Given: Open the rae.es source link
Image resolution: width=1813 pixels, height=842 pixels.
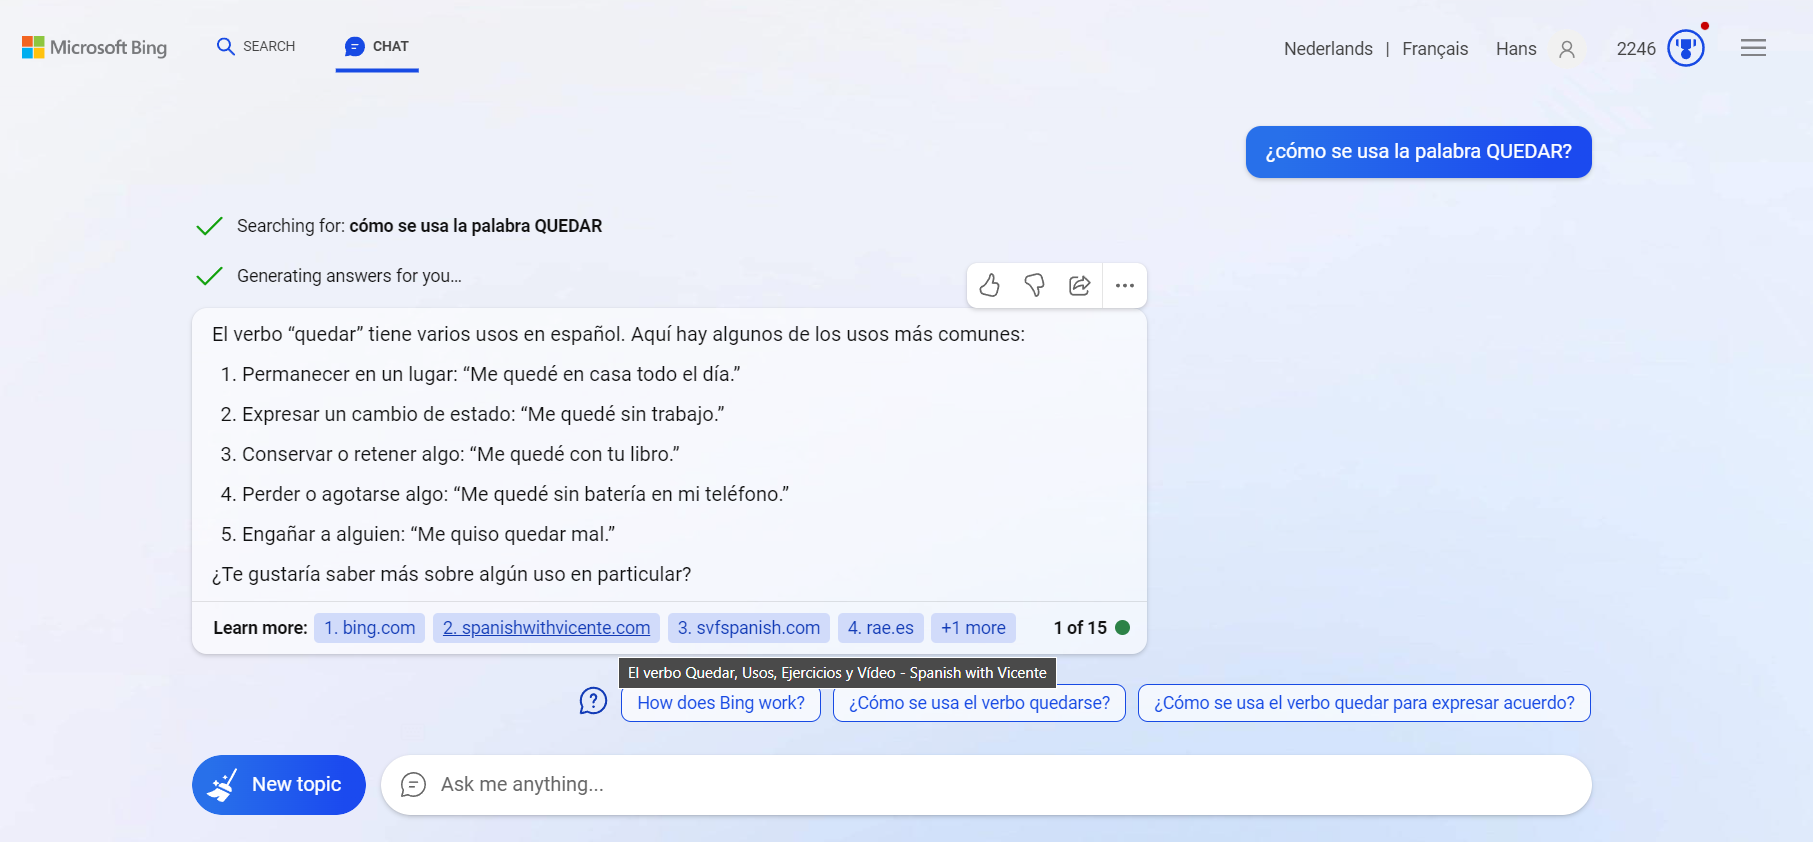Looking at the screenshot, I should pyautogui.click(x=880, y=628).
